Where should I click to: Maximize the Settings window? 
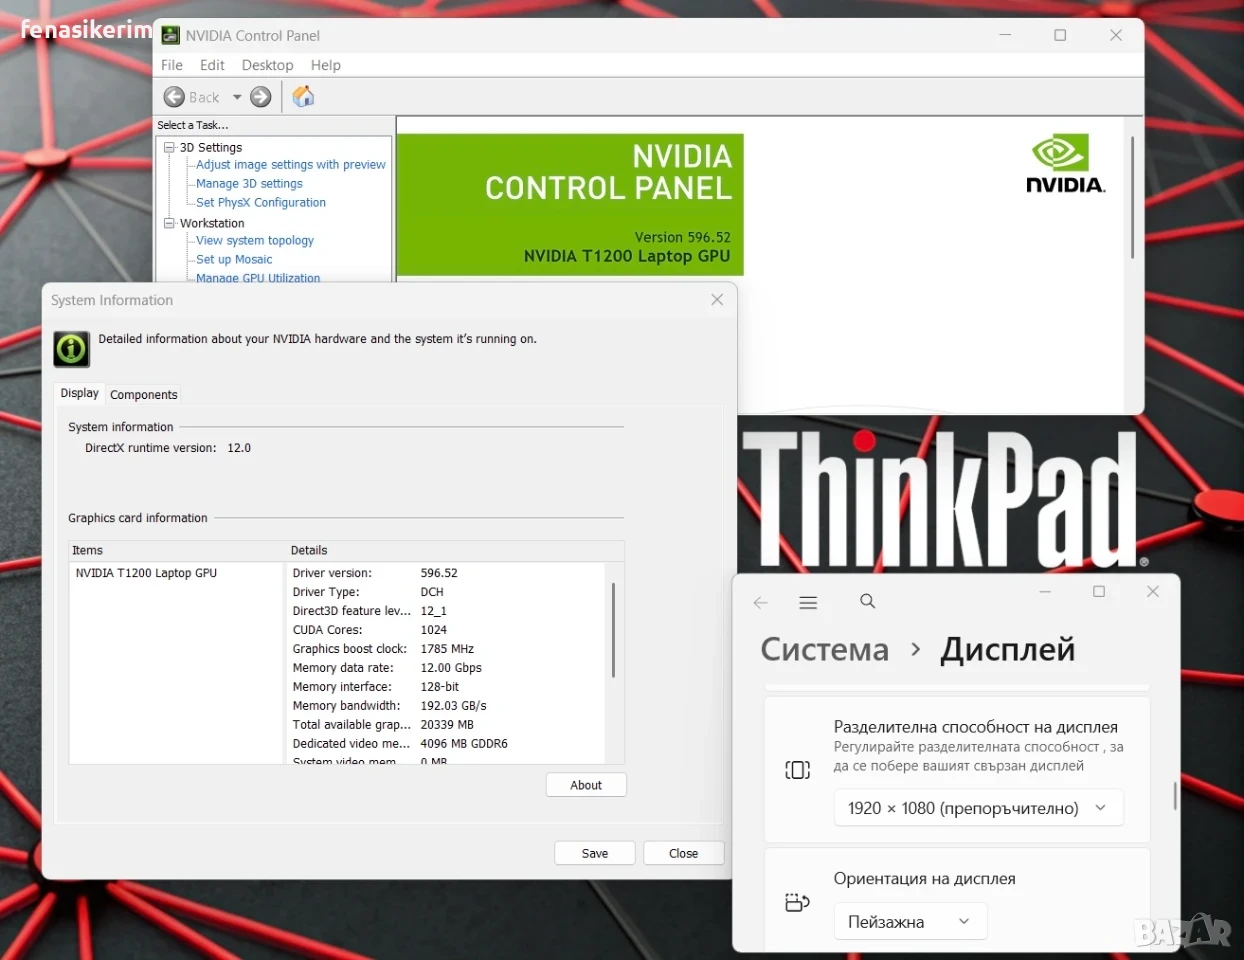tap(1099, 592)
